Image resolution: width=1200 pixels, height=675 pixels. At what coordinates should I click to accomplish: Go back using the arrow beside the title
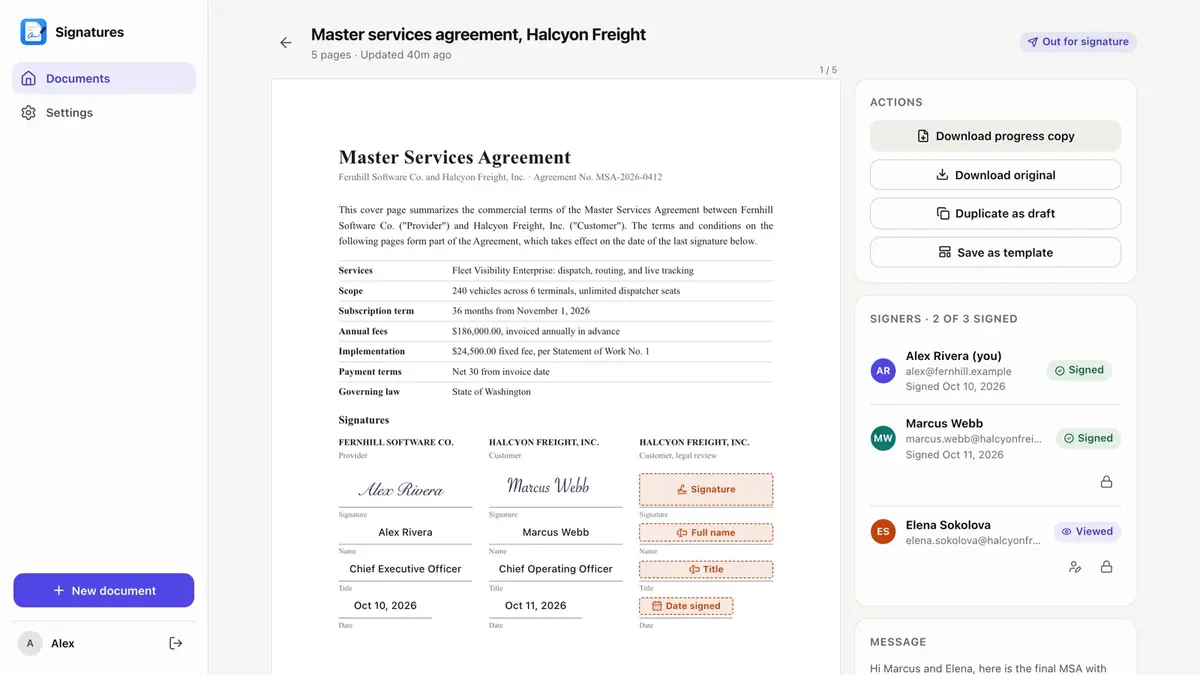(x=286, y=43)
